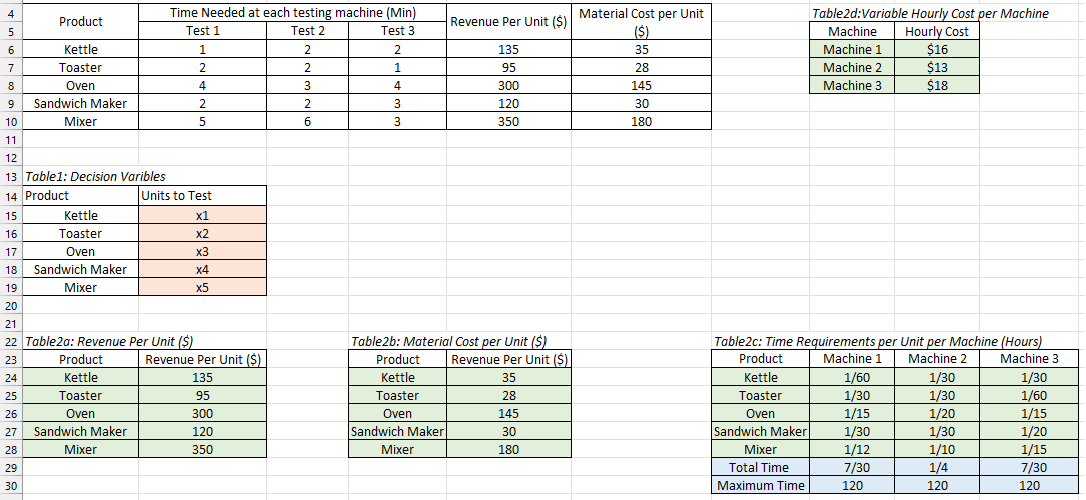1086x500 pixels.
Task: Click the 'Table2c: Time Requirements per Unit per Machine (Hours)' title
Action: point(878,341)
